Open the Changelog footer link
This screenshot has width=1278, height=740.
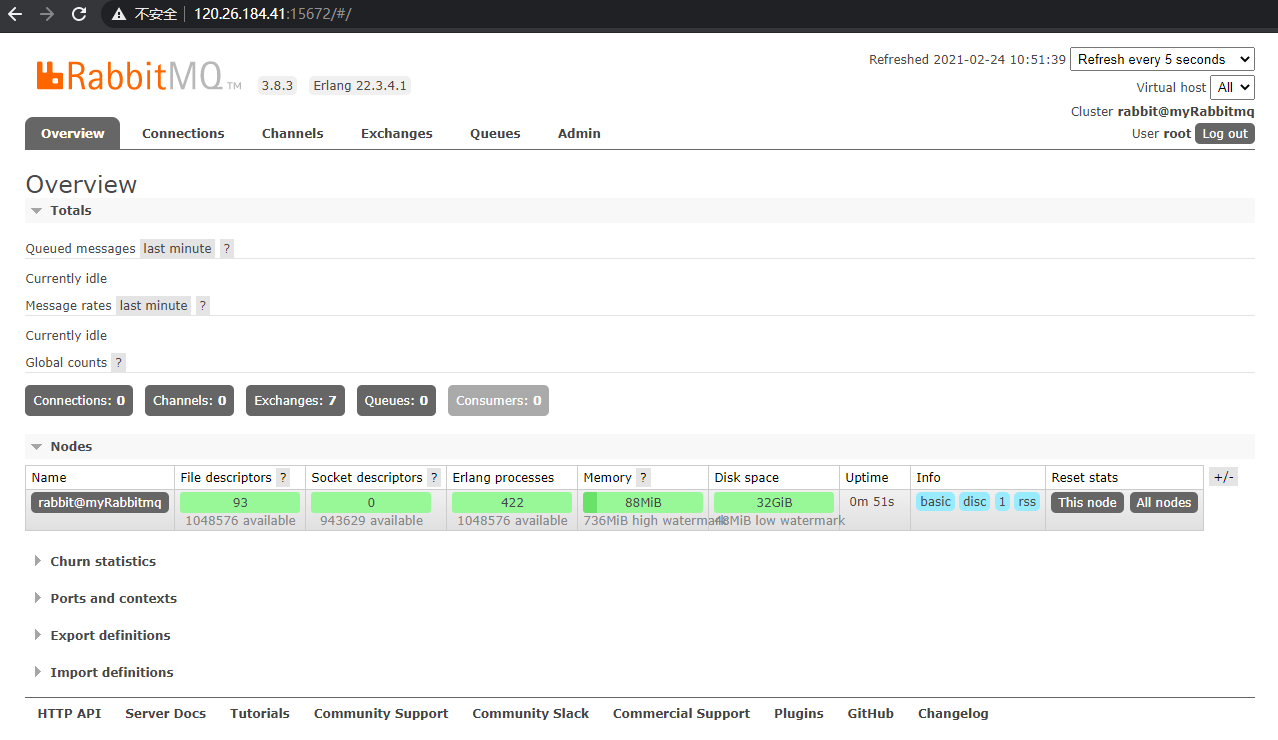tap(953, 713)
